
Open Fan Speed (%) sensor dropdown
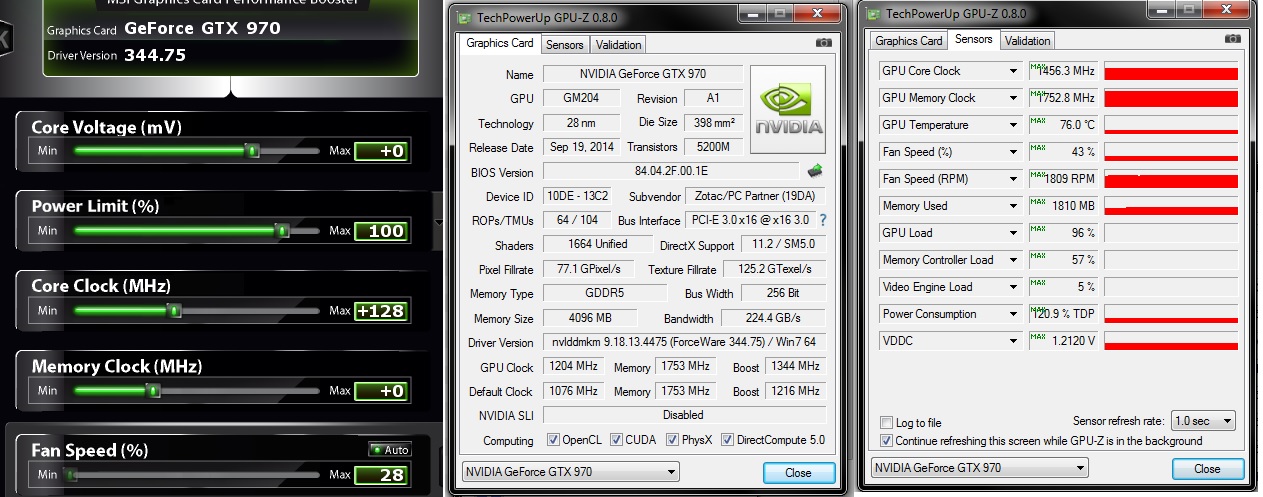click(x=1013, y=152)
